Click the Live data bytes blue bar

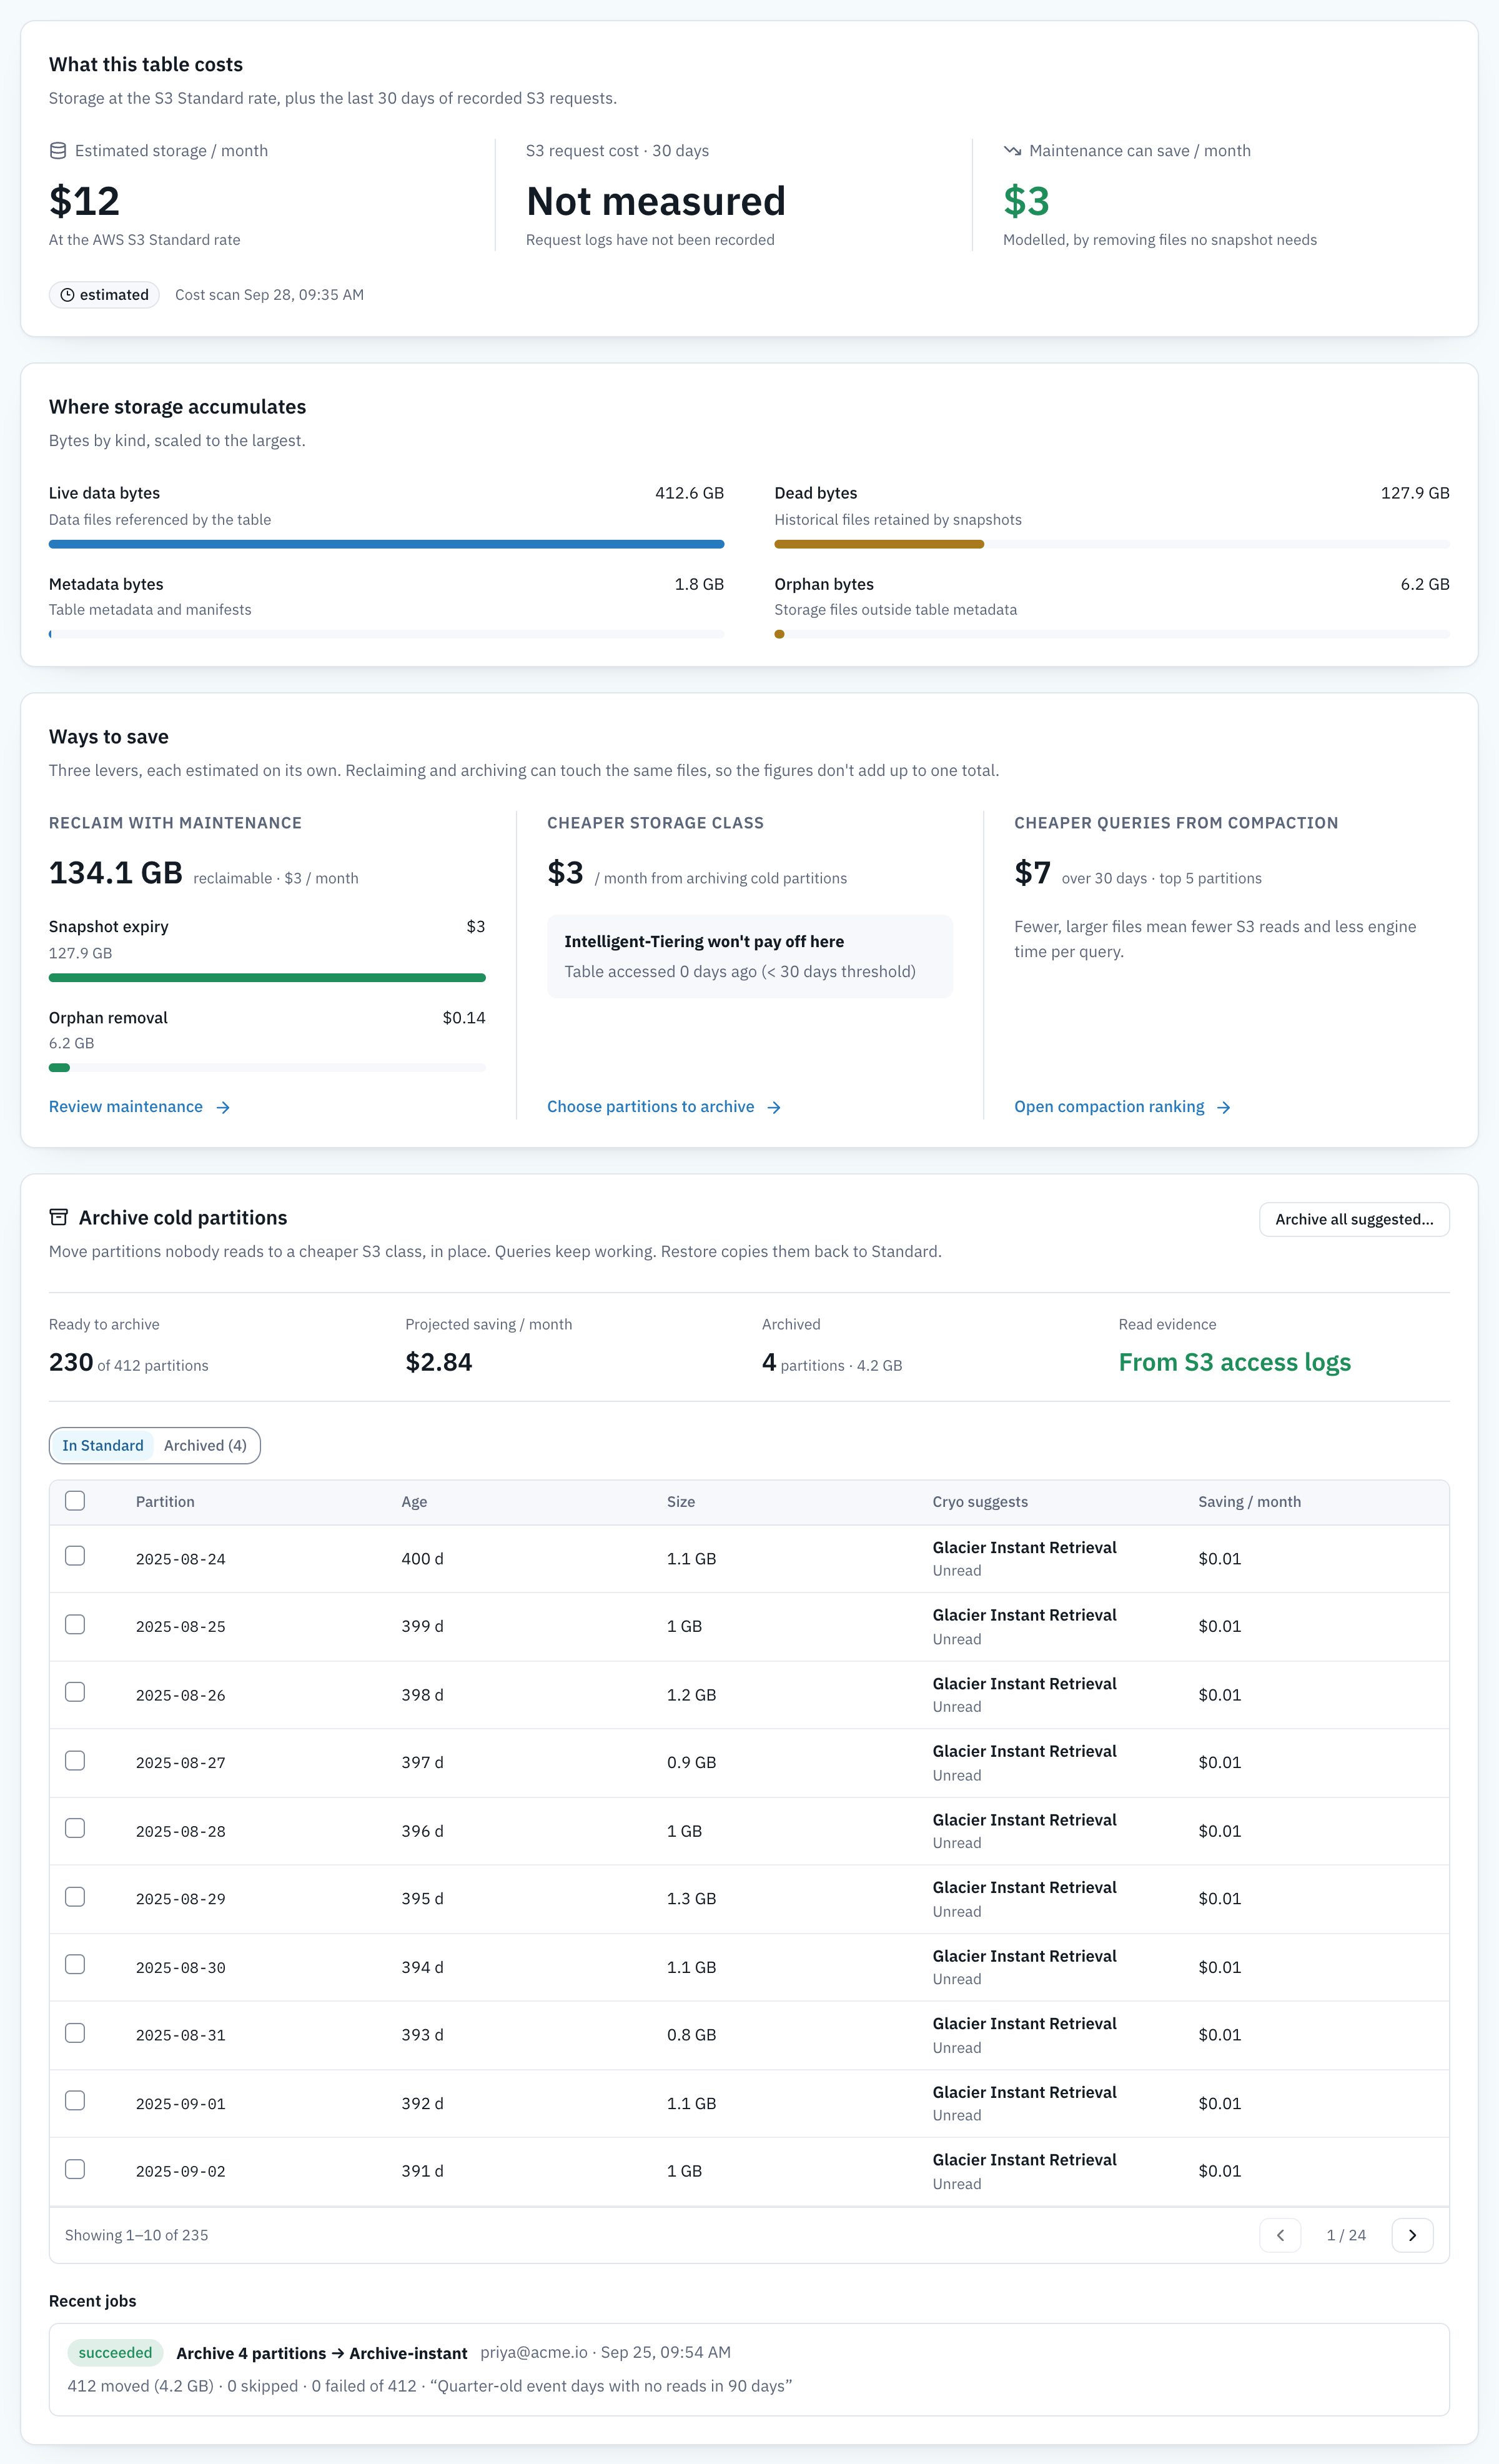[386, 544]
